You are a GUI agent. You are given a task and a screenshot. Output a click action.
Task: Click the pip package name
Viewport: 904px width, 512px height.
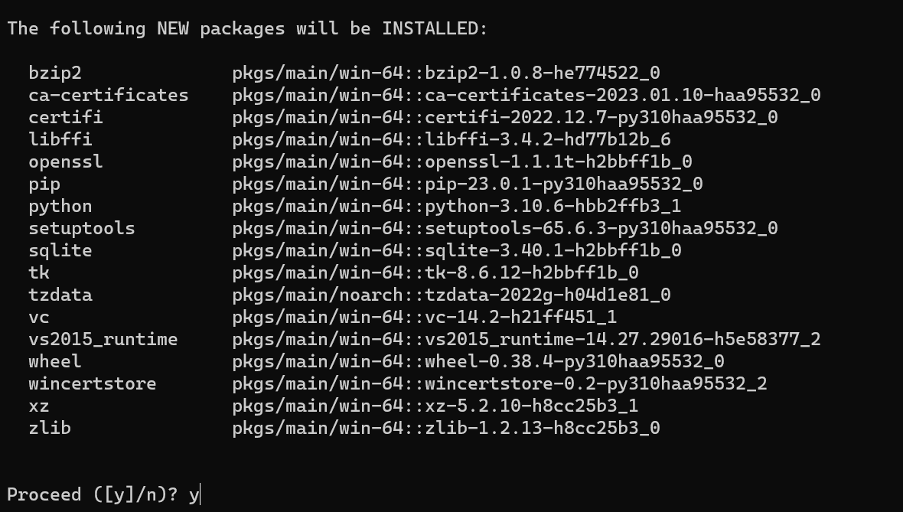pyautogui.click(x=45, y=184)
